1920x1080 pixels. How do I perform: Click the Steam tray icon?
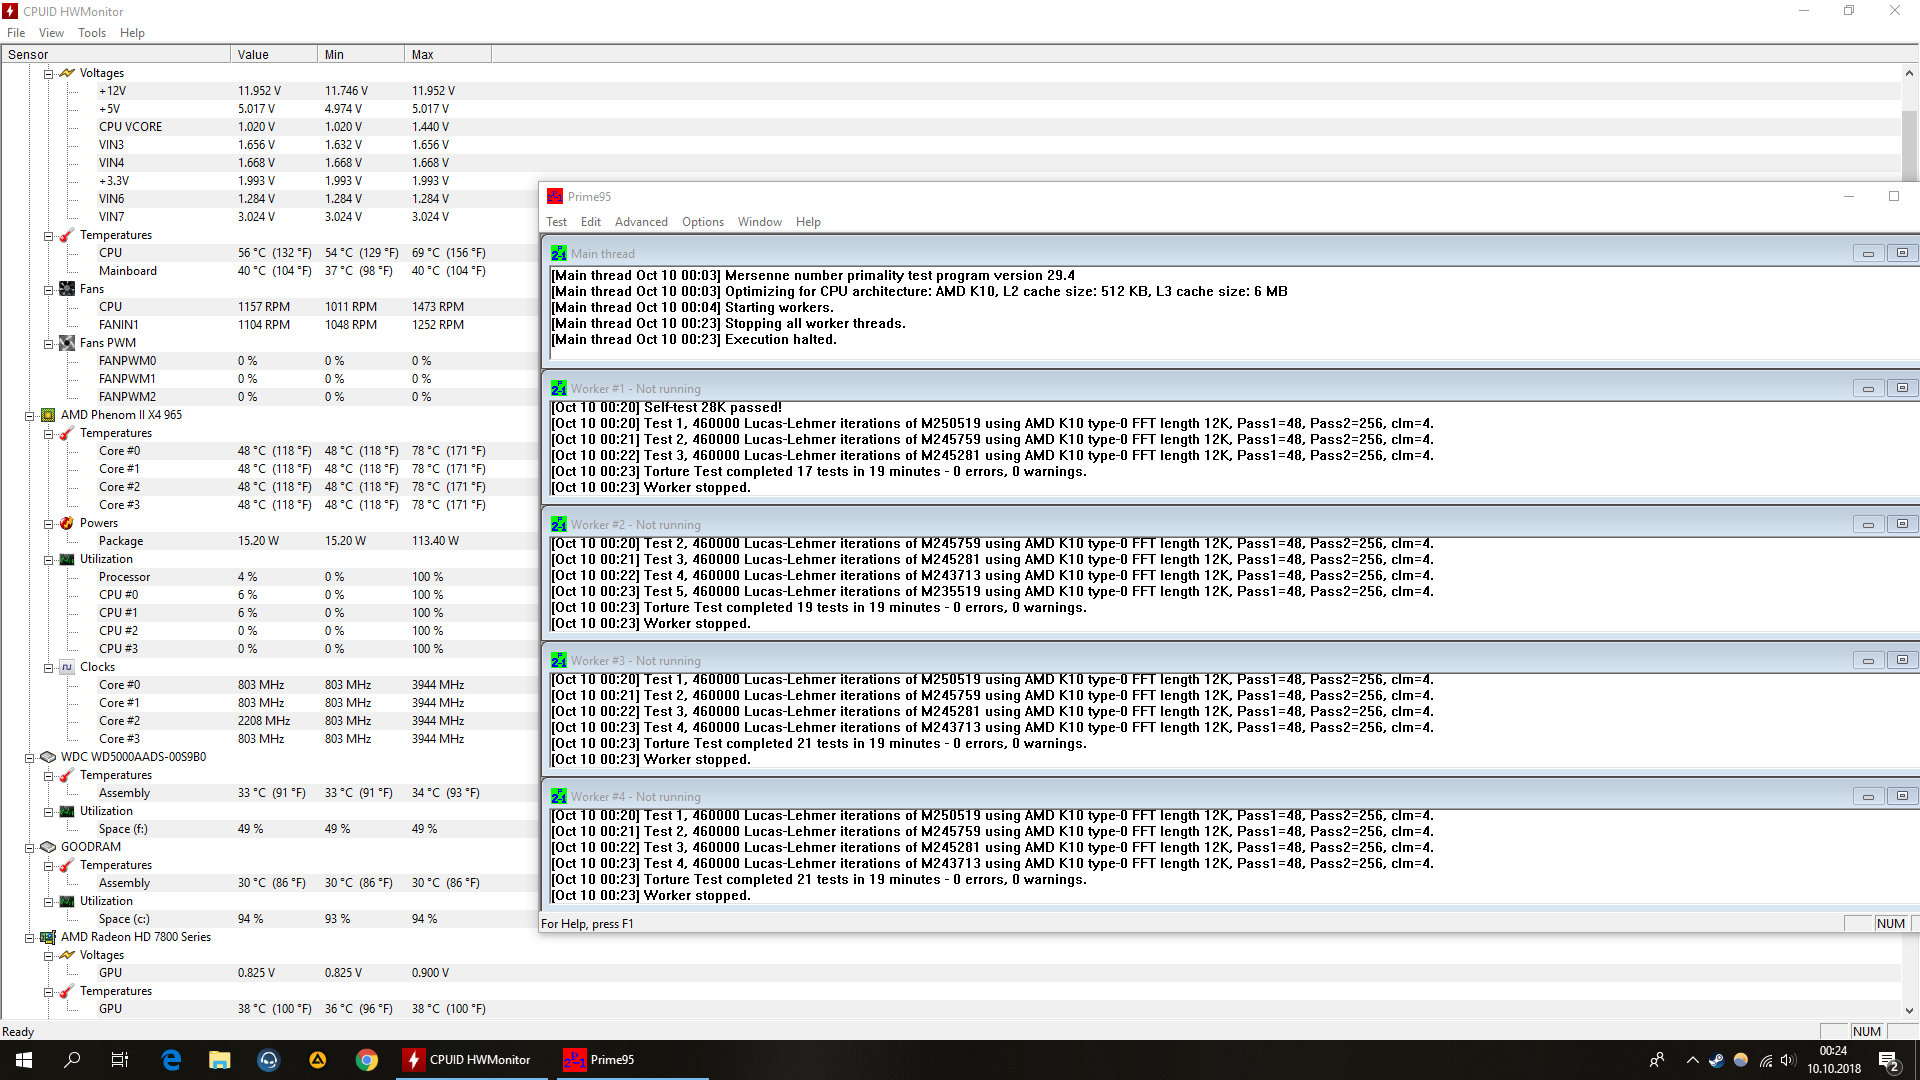1716,1060
